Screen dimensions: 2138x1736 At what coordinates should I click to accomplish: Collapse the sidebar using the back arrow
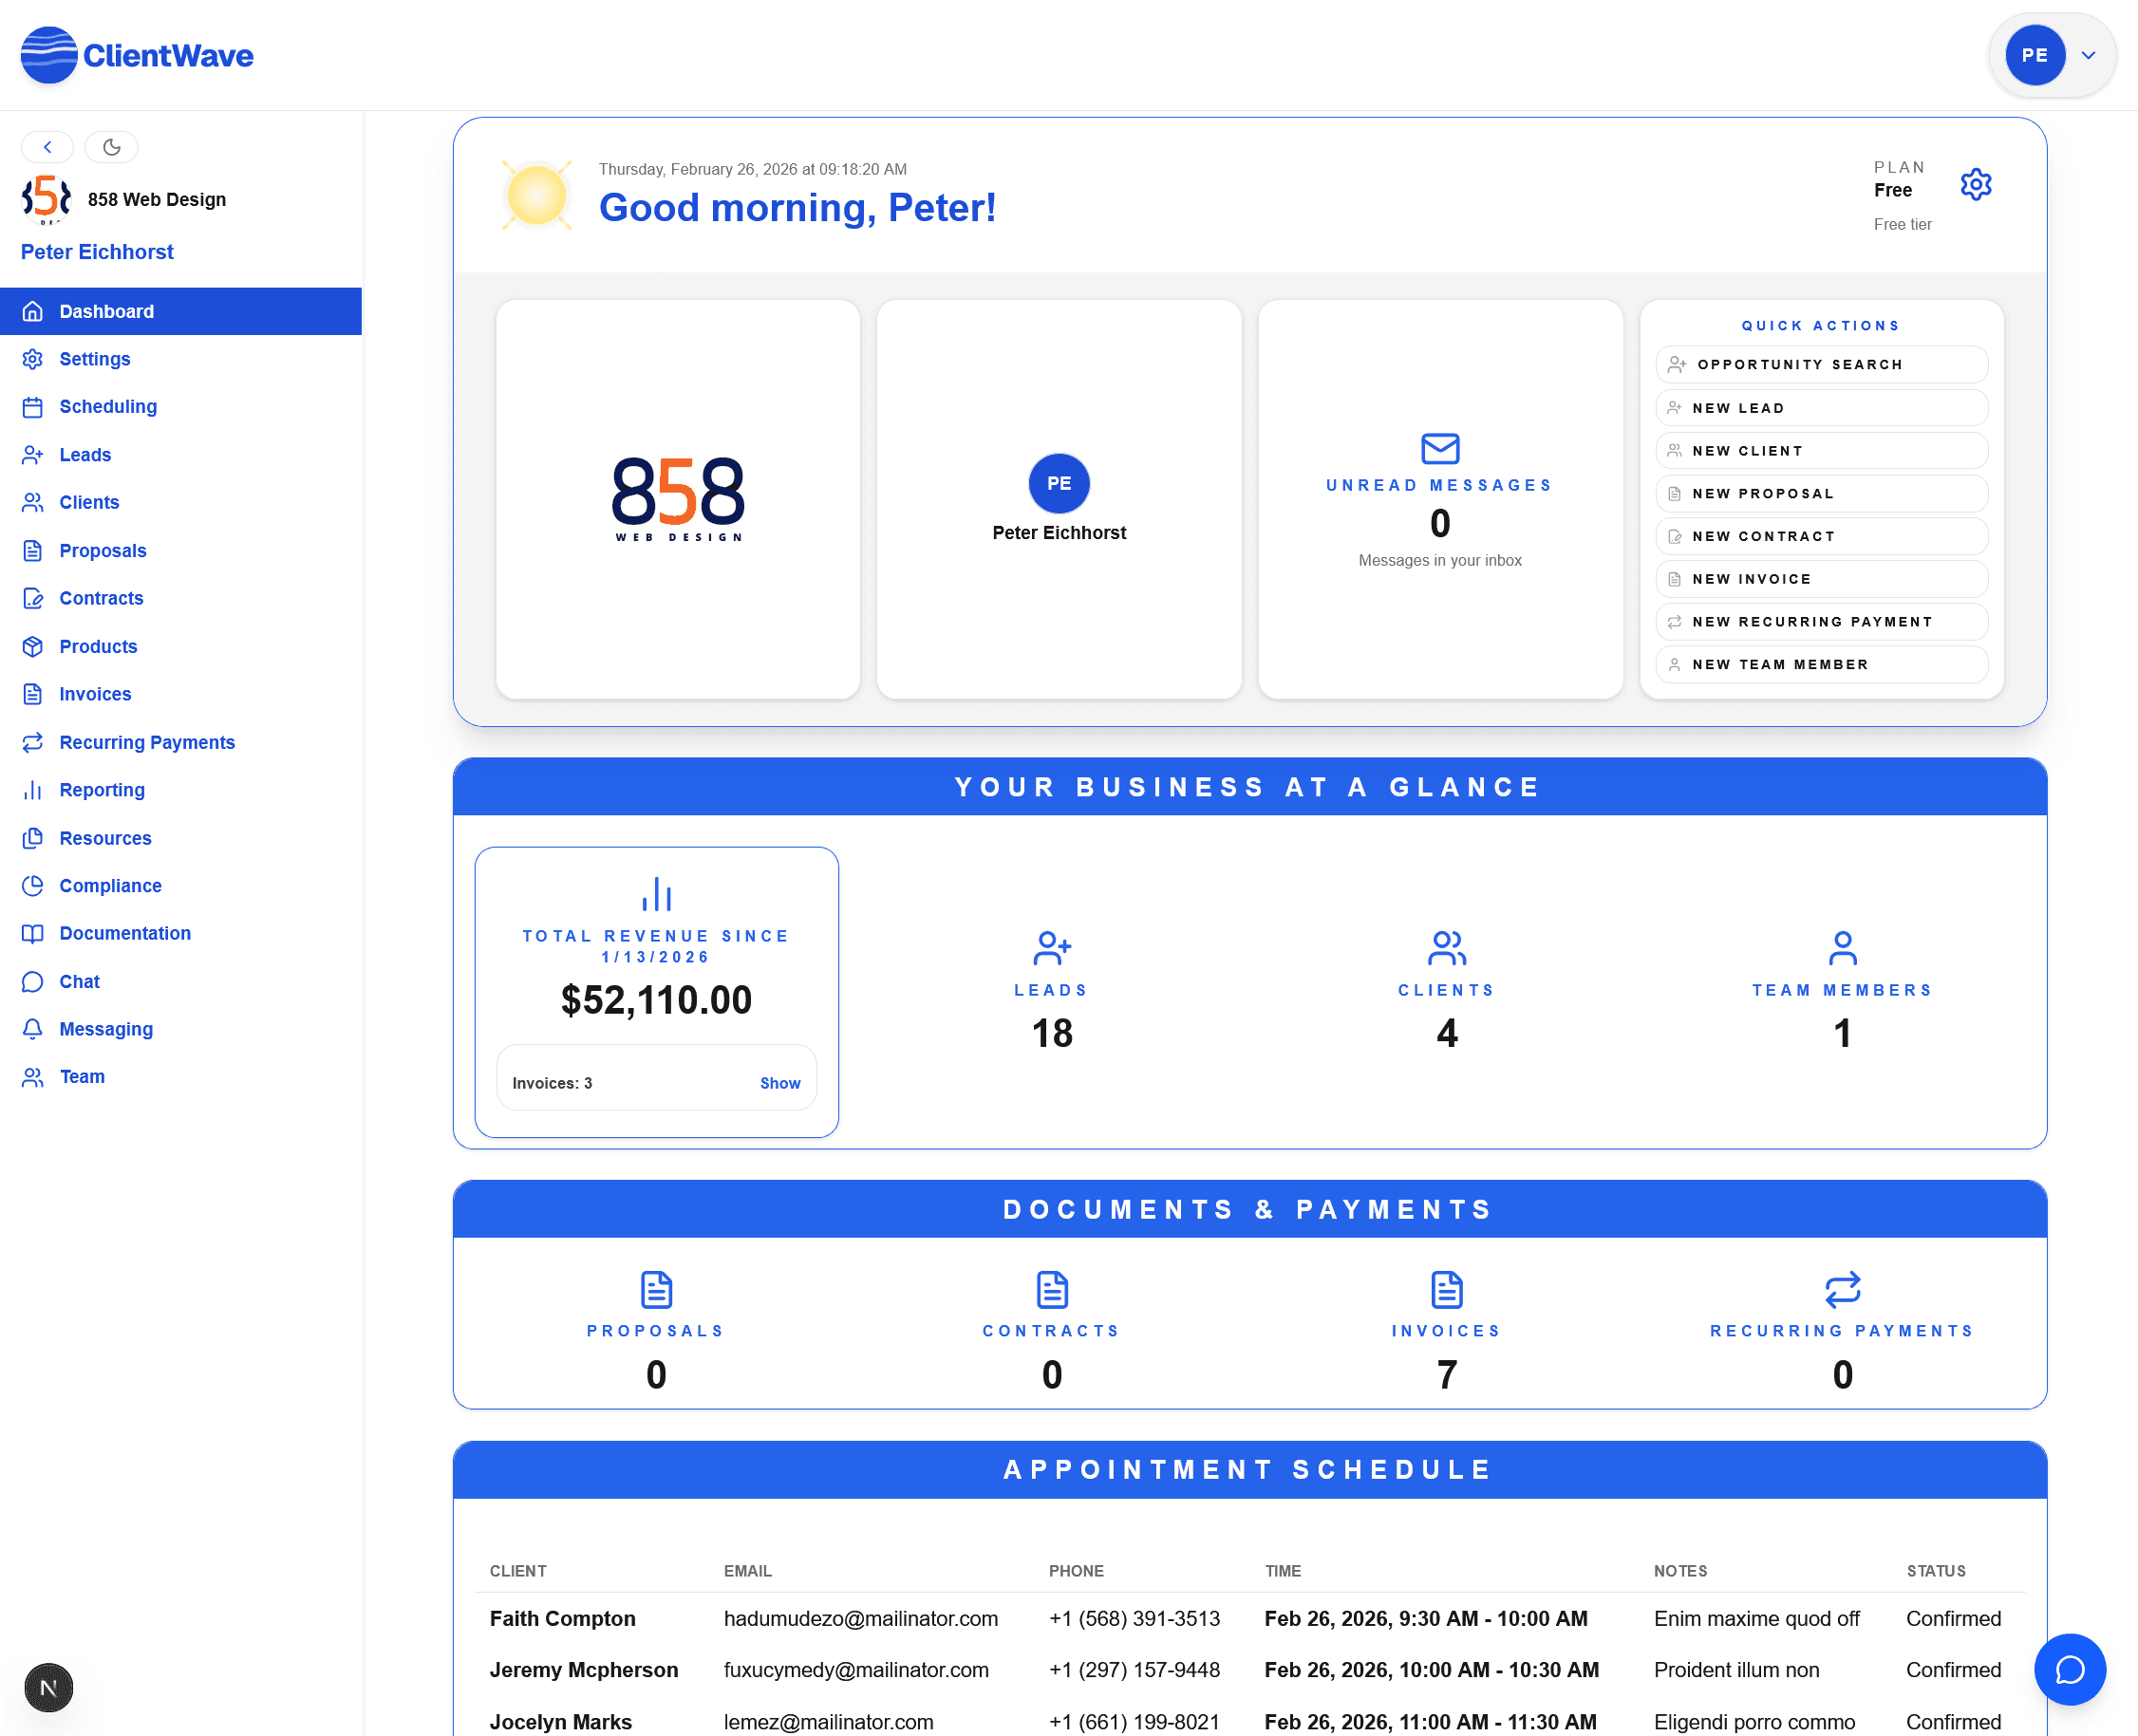pos(47,147)
